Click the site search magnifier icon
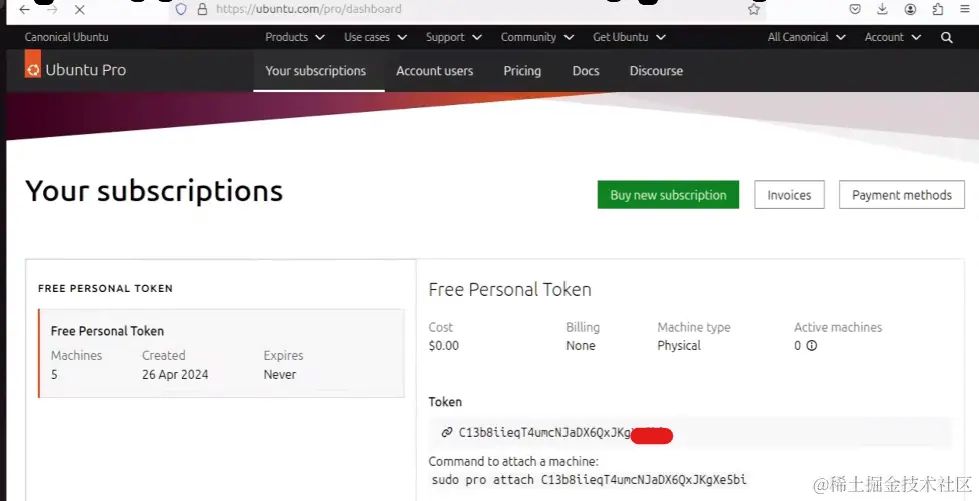The height and width of the screenshot is (501, 979). [x=947, y=37]
